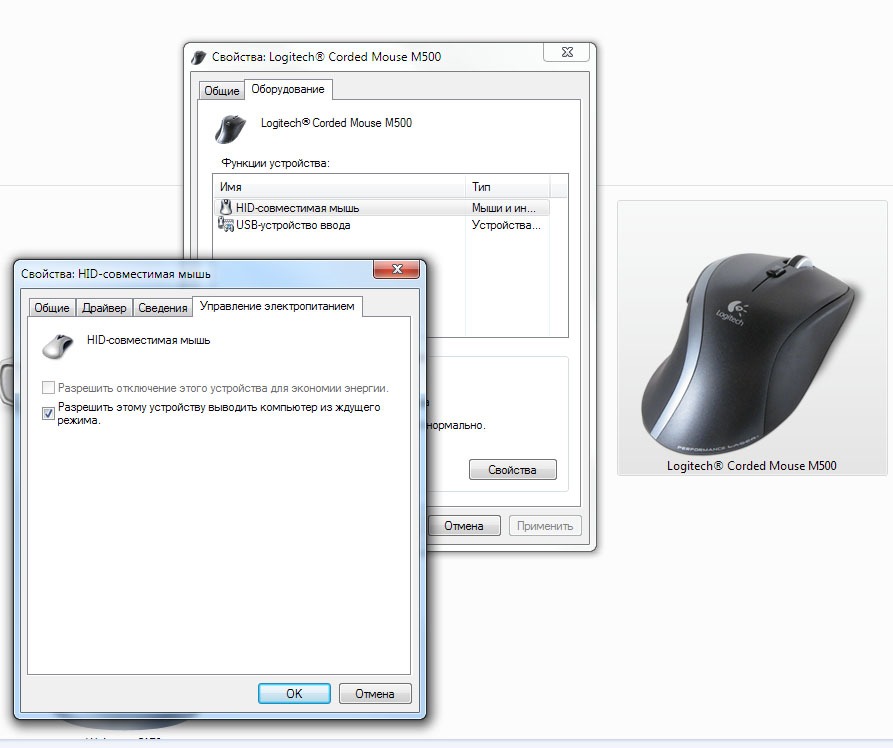
Task: Select 'USB-устройство ввода' list row
Action: point(382,224)
